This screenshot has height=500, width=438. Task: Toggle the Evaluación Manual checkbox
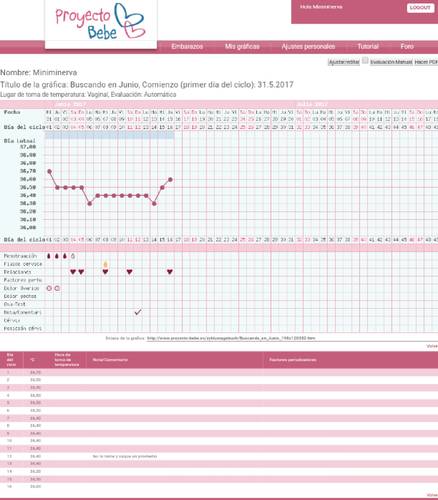pos(365,61)
